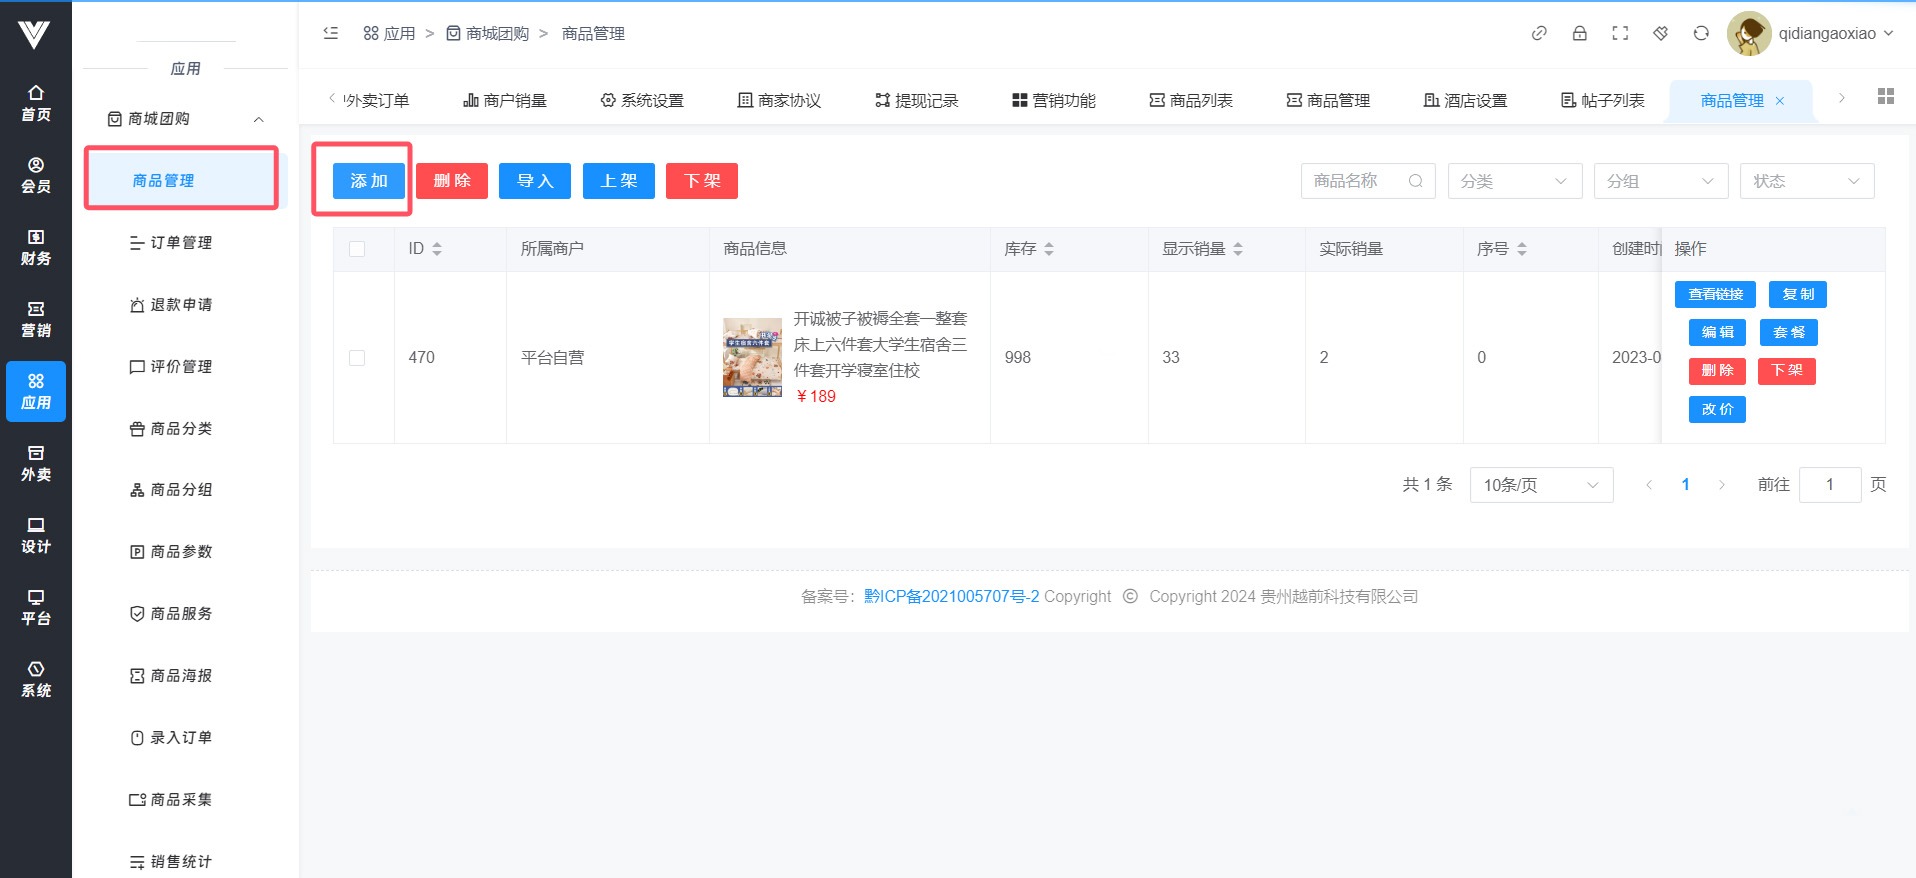Screen dimensions: 1916x878
Task: Collapse sidebar using menu fold icon
Action: [331, 33]
